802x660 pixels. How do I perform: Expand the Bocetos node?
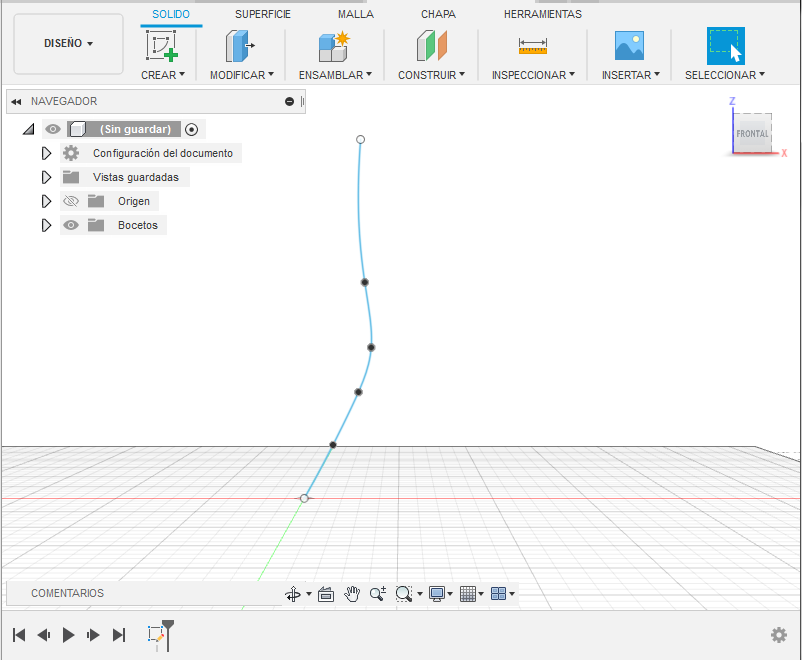(x=46, y=225)
